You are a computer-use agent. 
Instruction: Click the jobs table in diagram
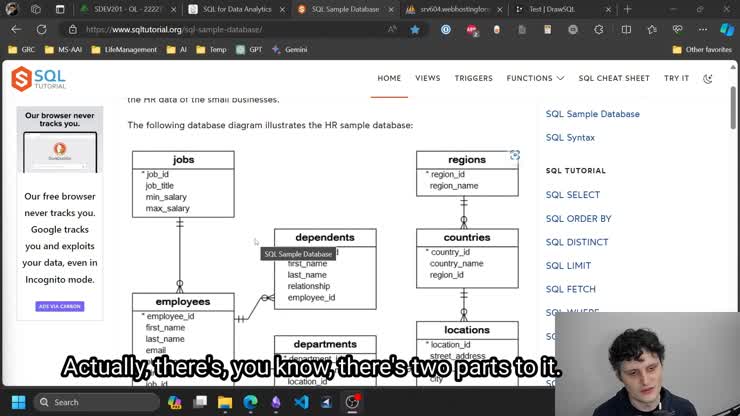[x=183, y=184]
